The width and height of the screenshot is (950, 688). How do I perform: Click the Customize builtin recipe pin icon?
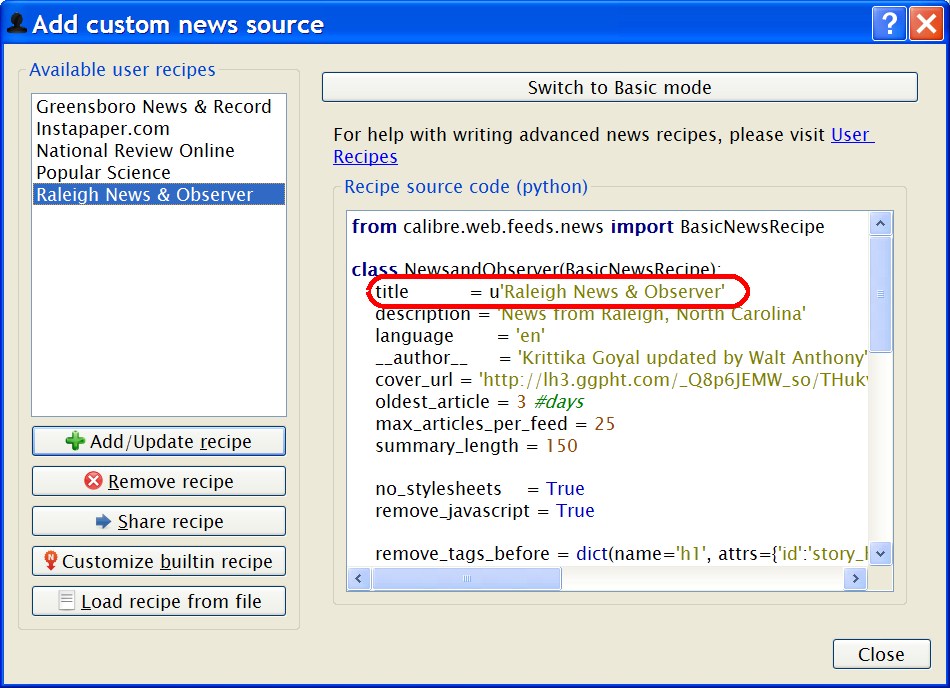(51, 561)
